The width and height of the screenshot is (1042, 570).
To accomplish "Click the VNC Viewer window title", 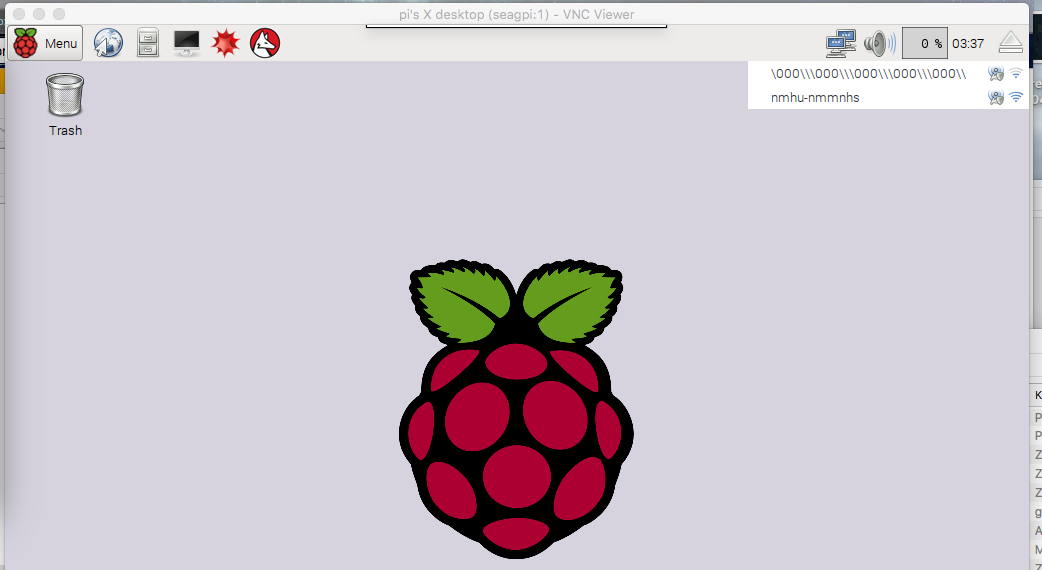I will point(516,14).
